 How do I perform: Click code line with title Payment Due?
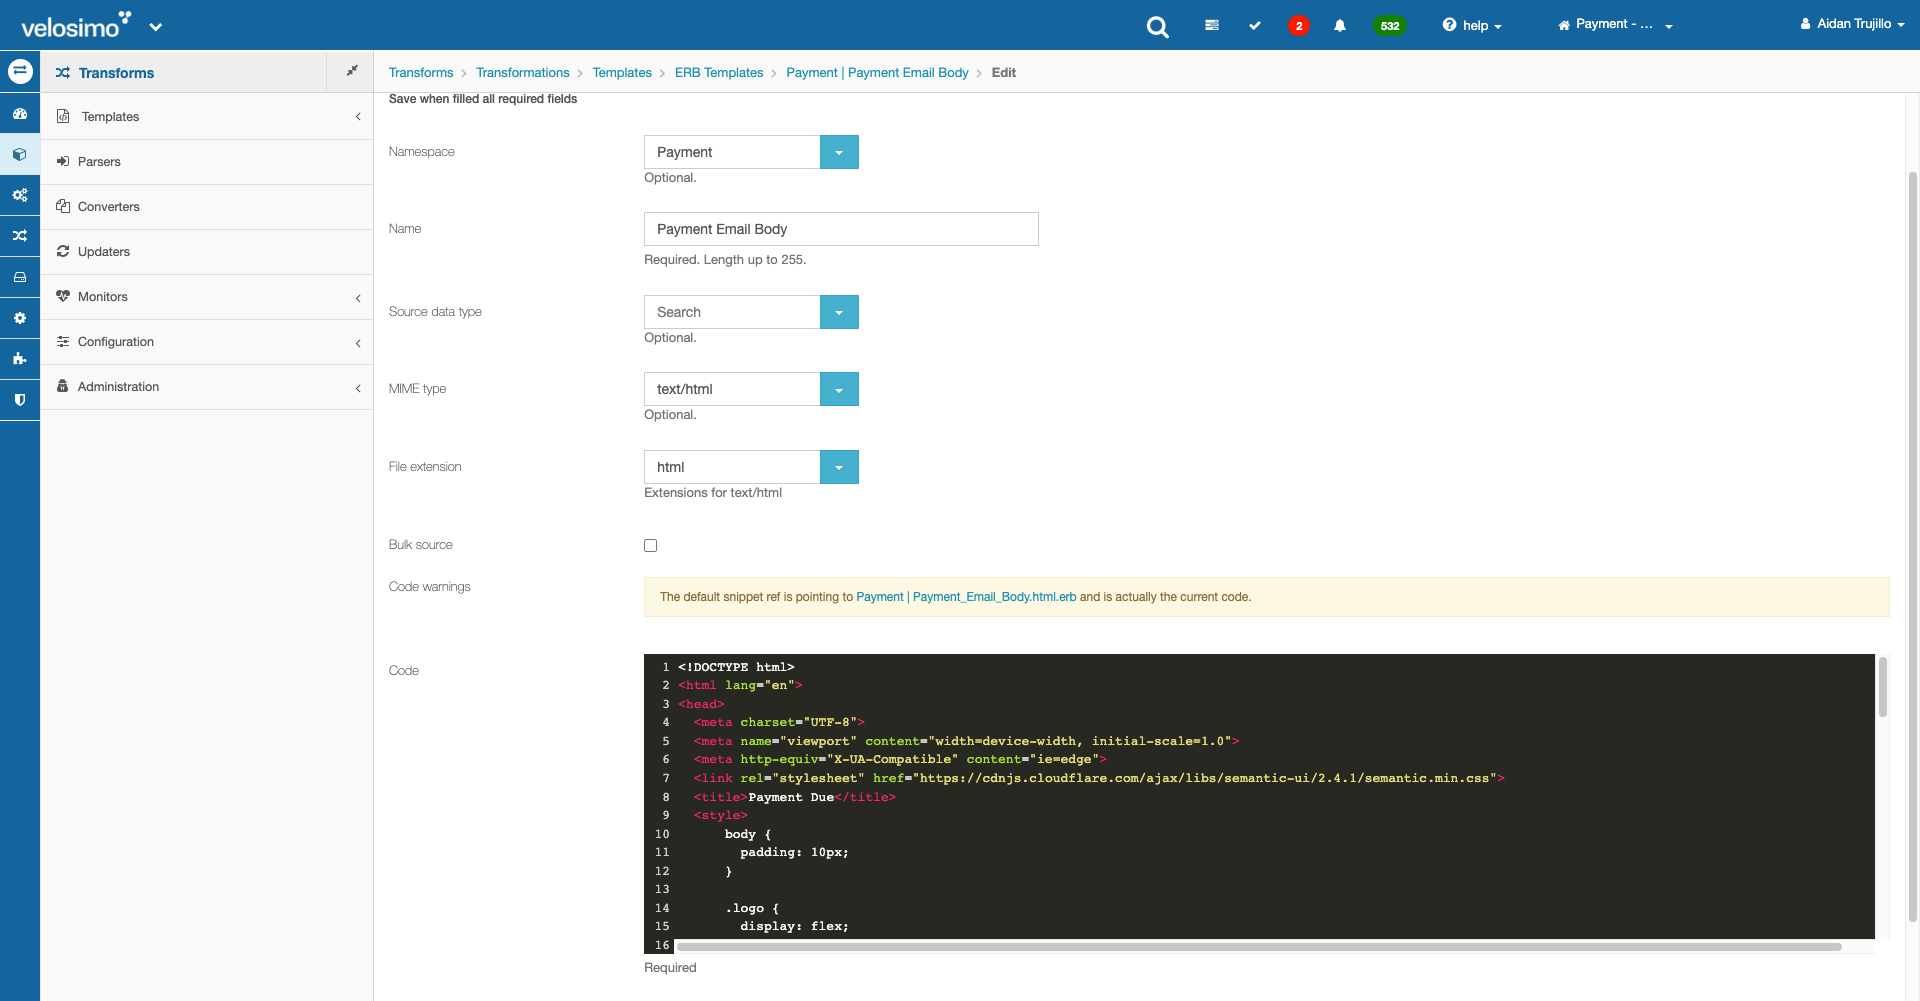pos(795,797)
